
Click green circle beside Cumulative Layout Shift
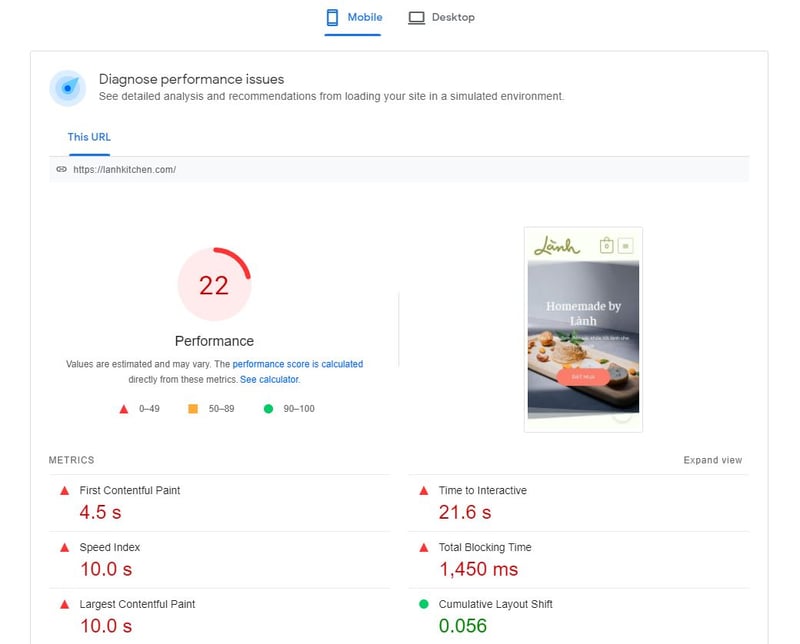tap(424, 604)
